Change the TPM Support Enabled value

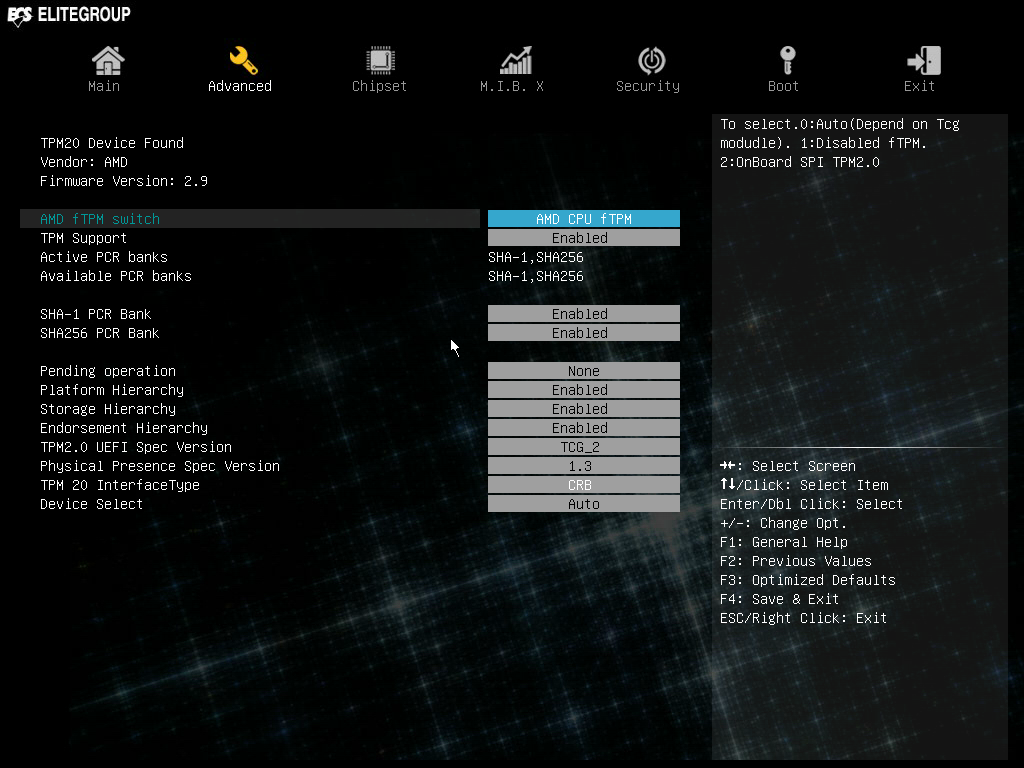584,238
